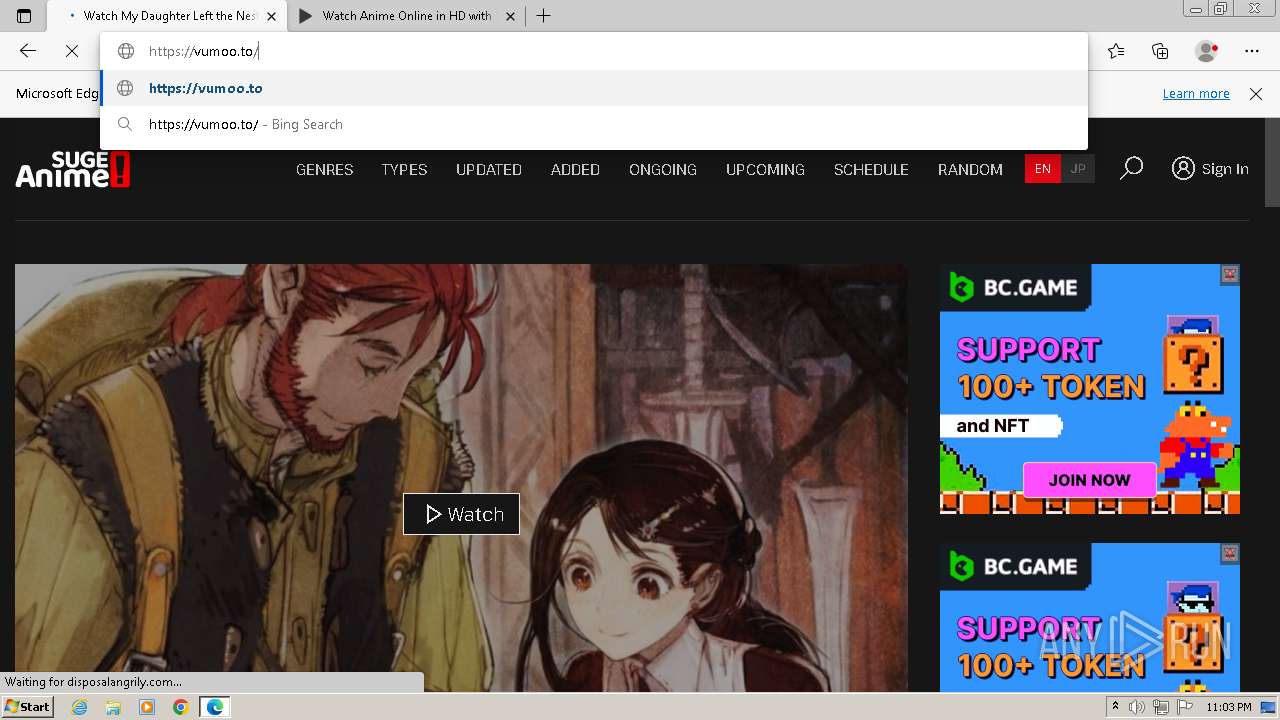Select Microsoft Edge taskbar button
This screenshot has width=1280, height=720.
[x=214, y=707]
